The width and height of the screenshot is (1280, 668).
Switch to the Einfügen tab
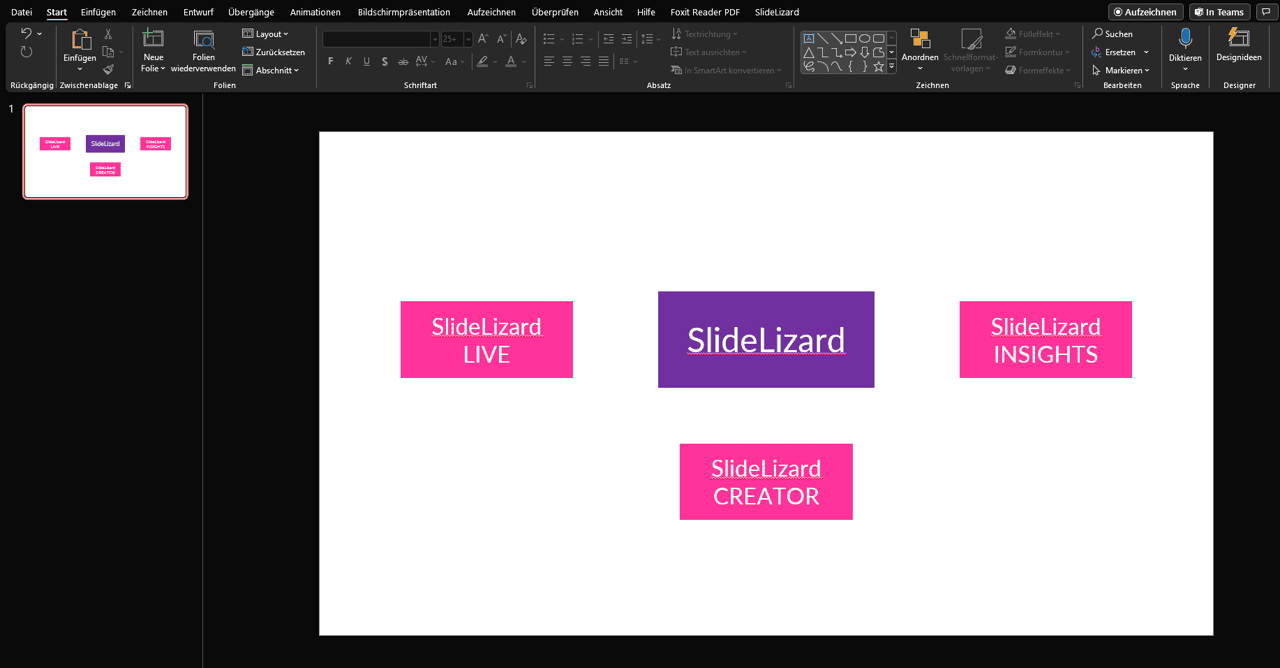click(x=98, y=12)
